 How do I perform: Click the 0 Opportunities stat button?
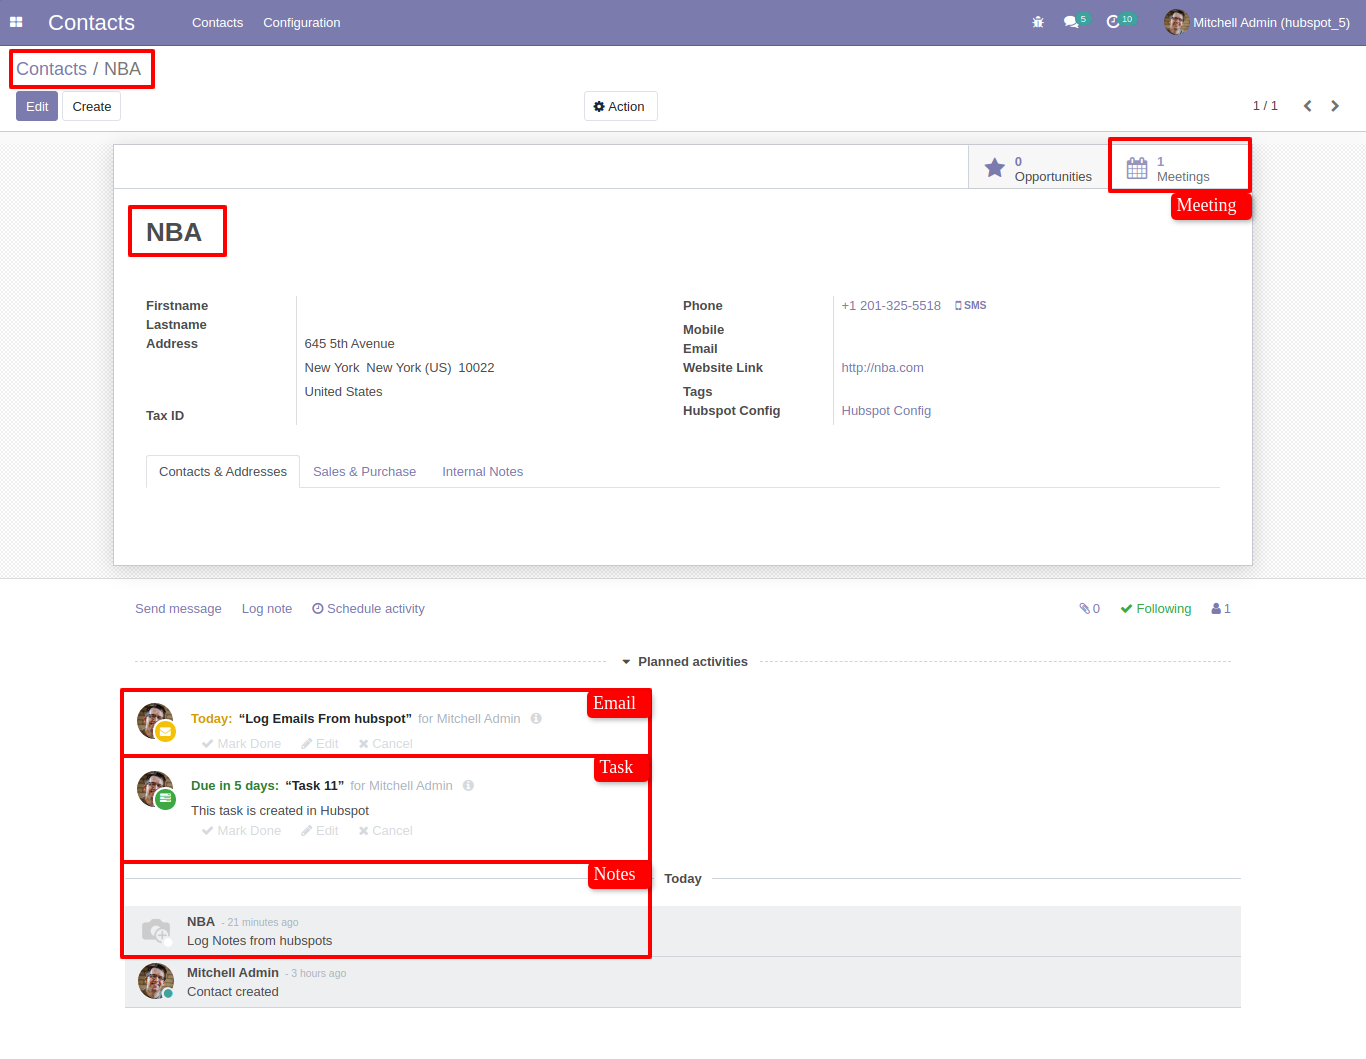(1038, 168)
